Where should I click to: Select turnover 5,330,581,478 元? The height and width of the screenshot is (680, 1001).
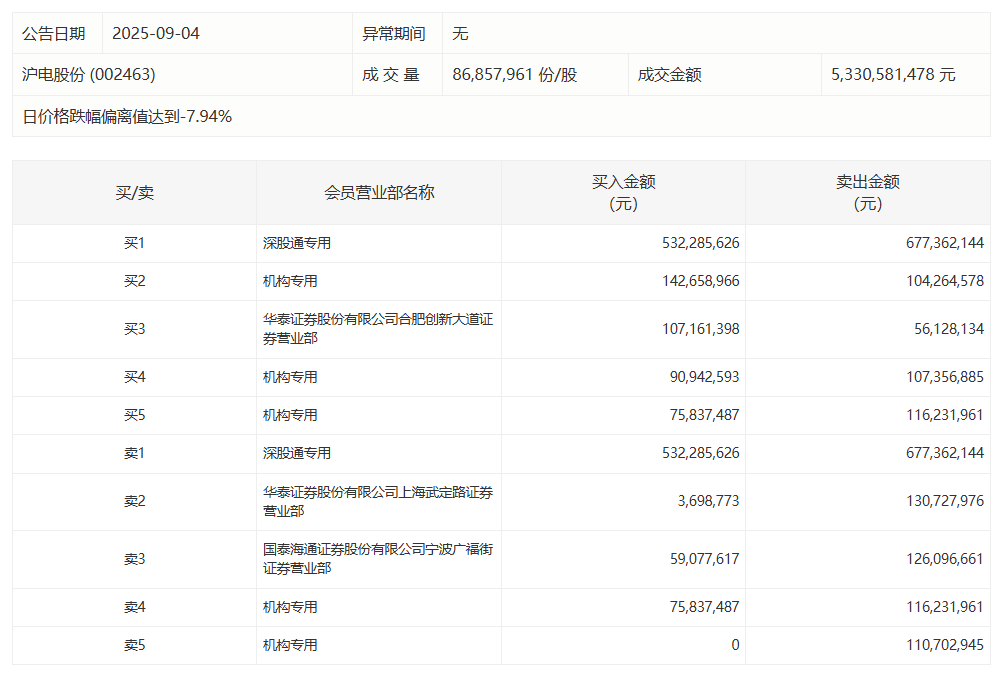[893, 75]
